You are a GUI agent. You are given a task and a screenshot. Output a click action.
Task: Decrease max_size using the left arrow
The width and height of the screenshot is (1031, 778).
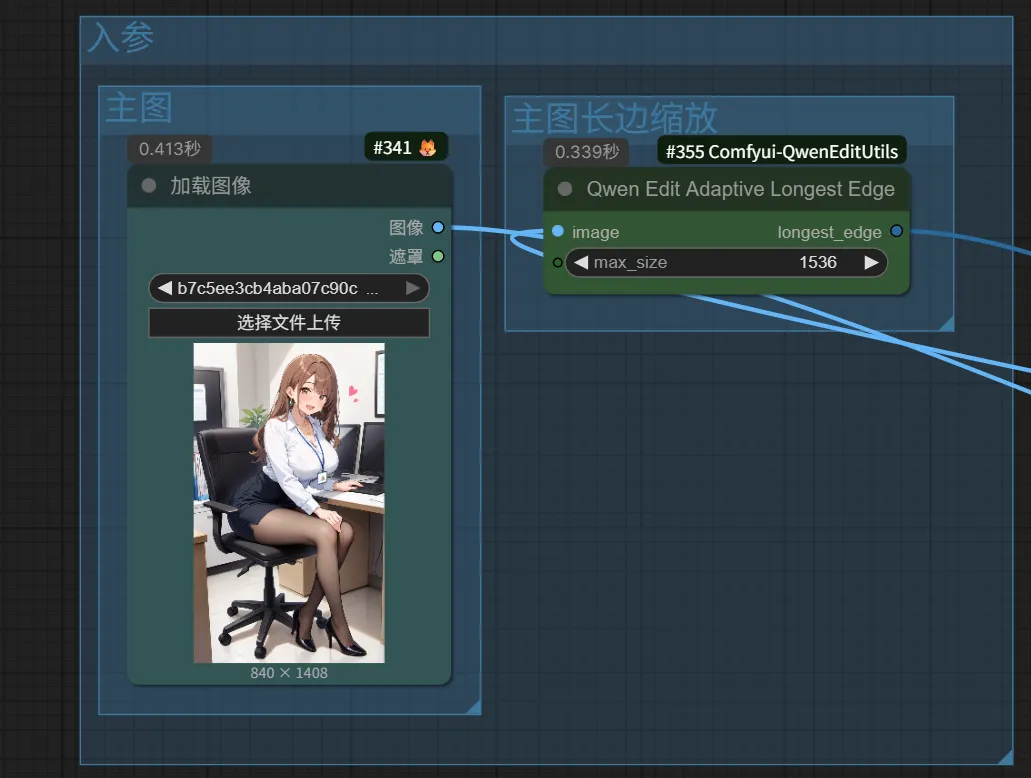pos(581,263)
